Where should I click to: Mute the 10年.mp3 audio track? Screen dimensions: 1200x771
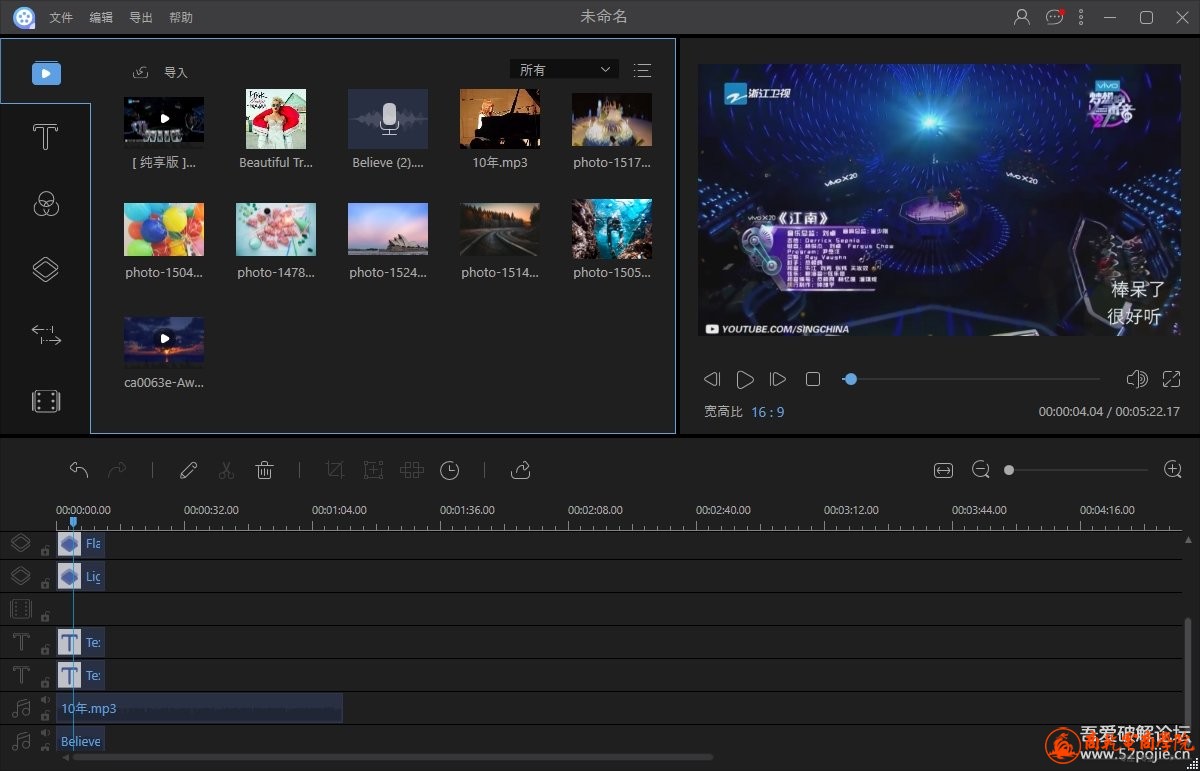pyautogui.click(x=45, y=701)
